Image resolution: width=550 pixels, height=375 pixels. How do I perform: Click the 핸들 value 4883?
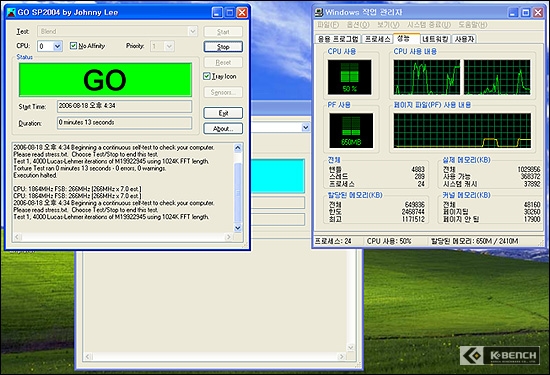(418, 169)
